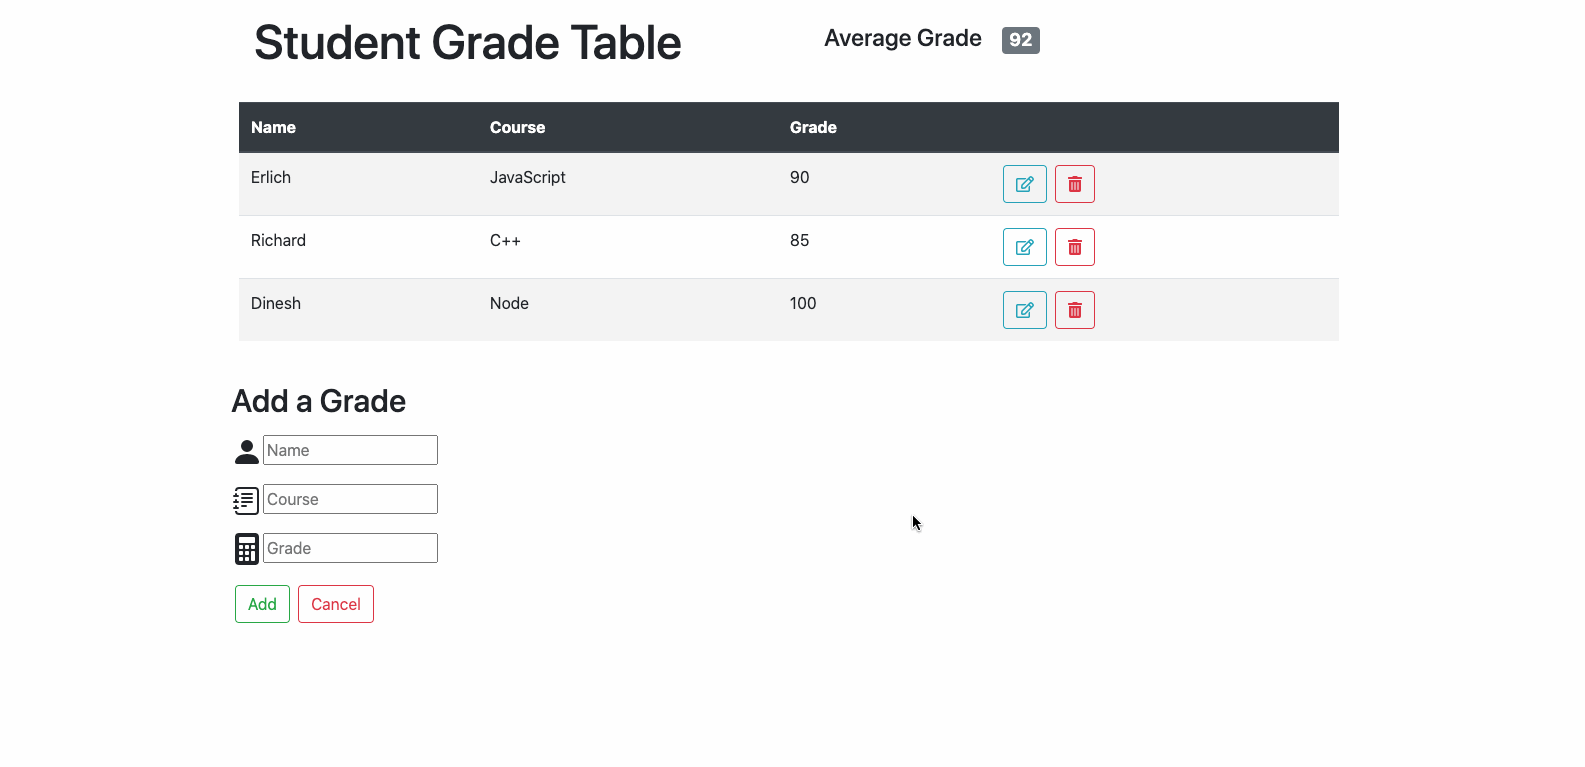Click the list icon beside Course field

246,500
